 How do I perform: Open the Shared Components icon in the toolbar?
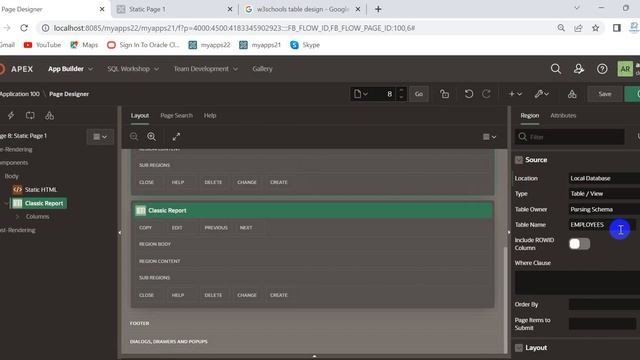click(x=572, y=94)
